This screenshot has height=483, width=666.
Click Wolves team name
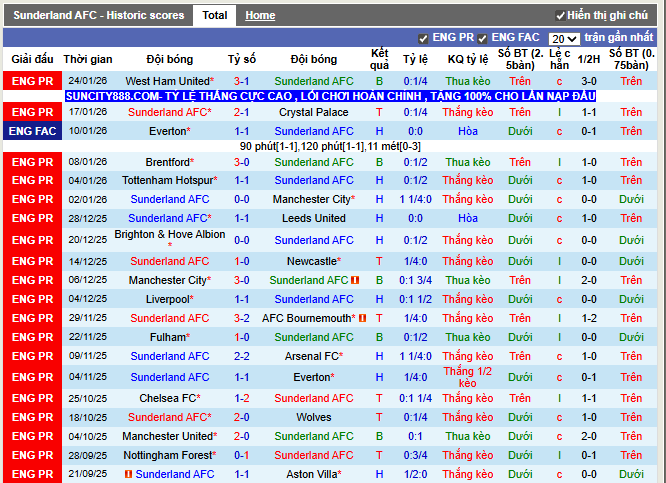pyautogui.click(x=313, y=417)
